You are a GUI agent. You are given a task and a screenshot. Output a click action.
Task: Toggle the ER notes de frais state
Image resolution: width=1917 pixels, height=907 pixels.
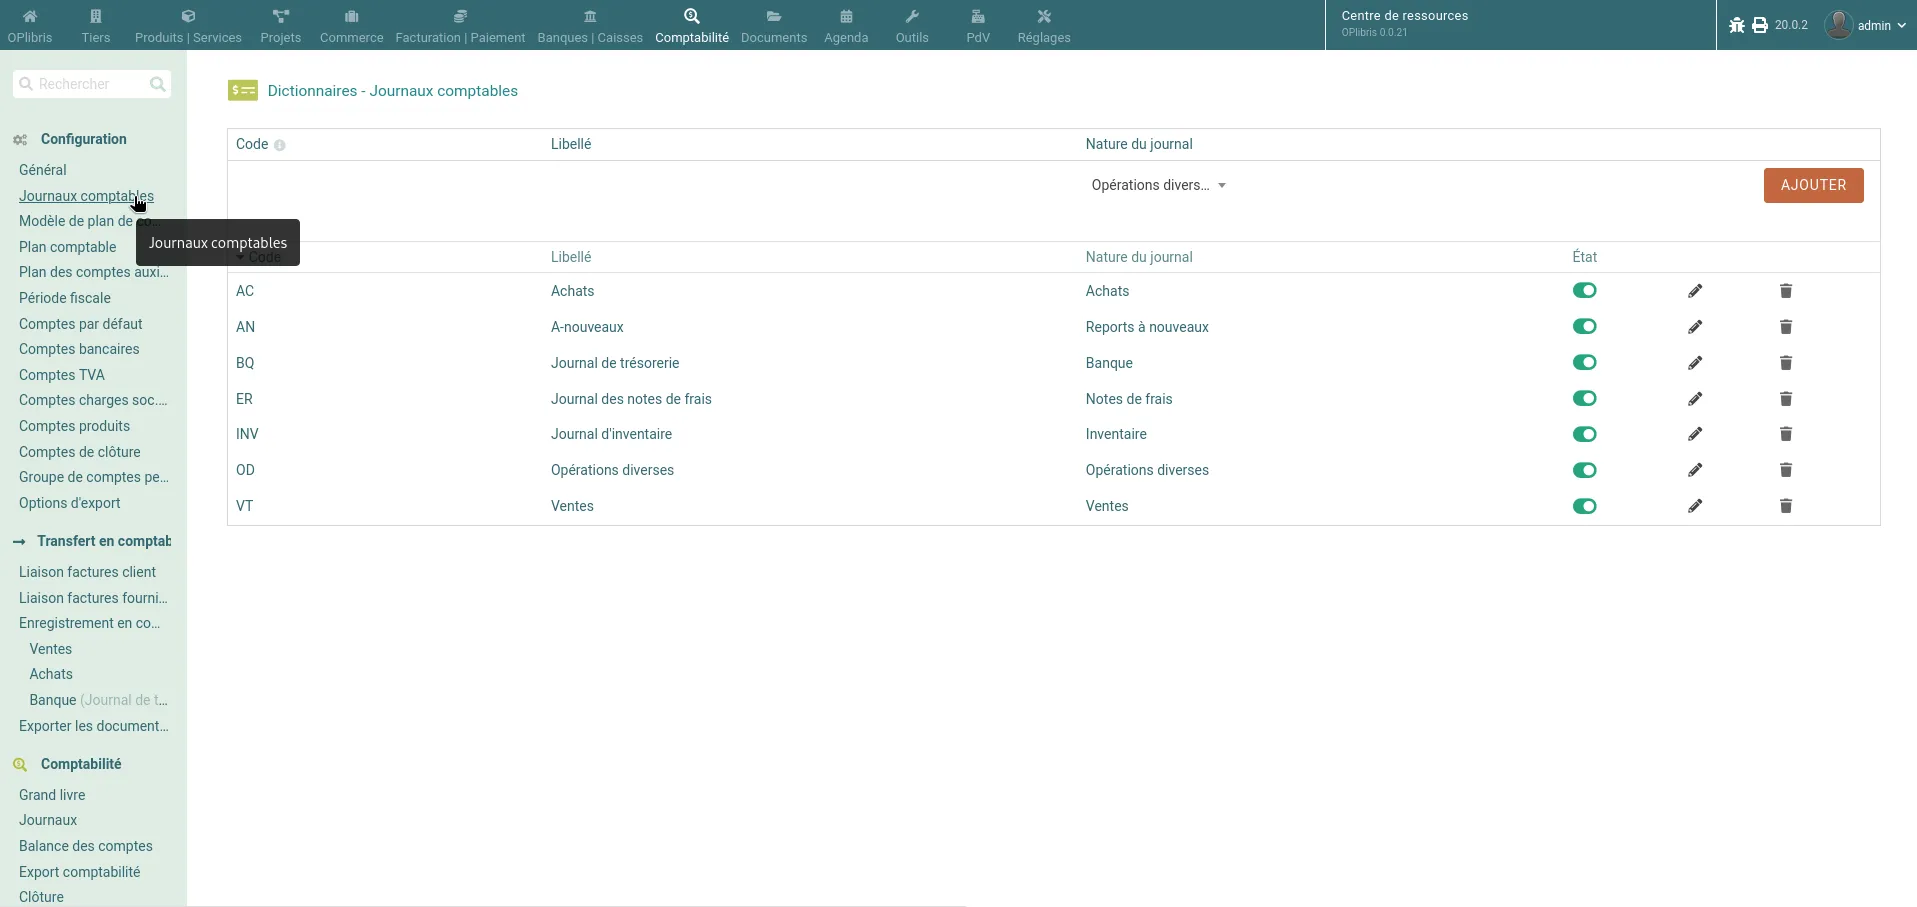tap(1584, 399)
